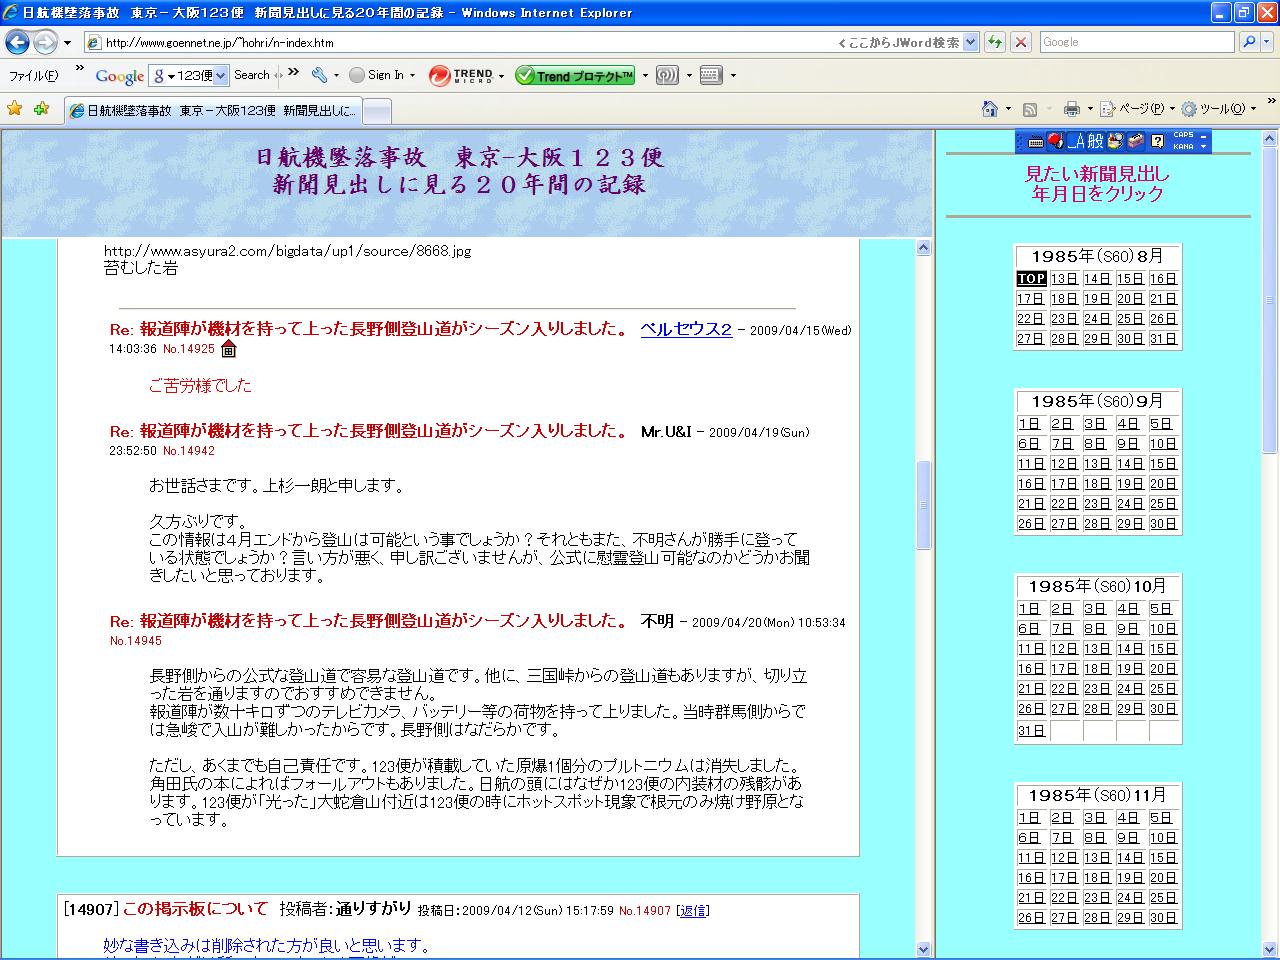The width and height of the screenshot is (1280, 960).
Task: Click the Trend Micro logo
Action: point(461,75)
